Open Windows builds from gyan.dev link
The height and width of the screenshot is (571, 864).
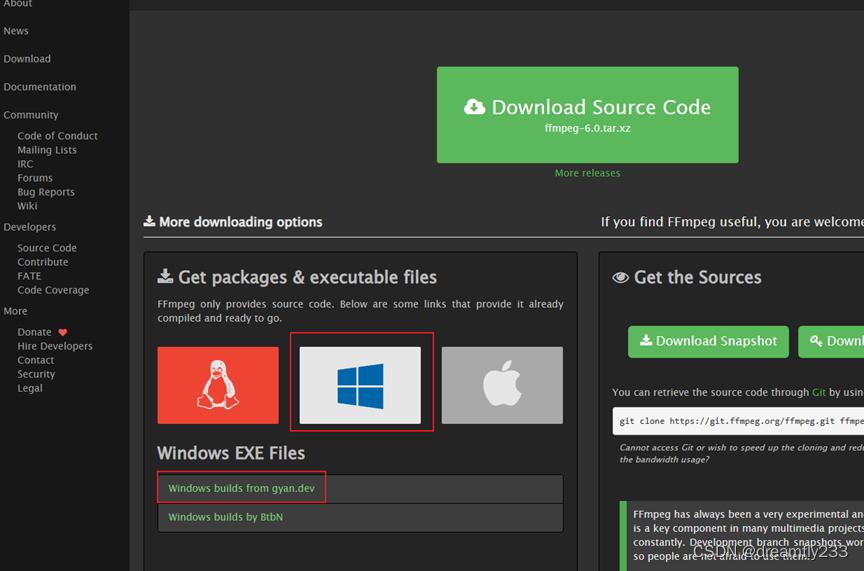241,488
